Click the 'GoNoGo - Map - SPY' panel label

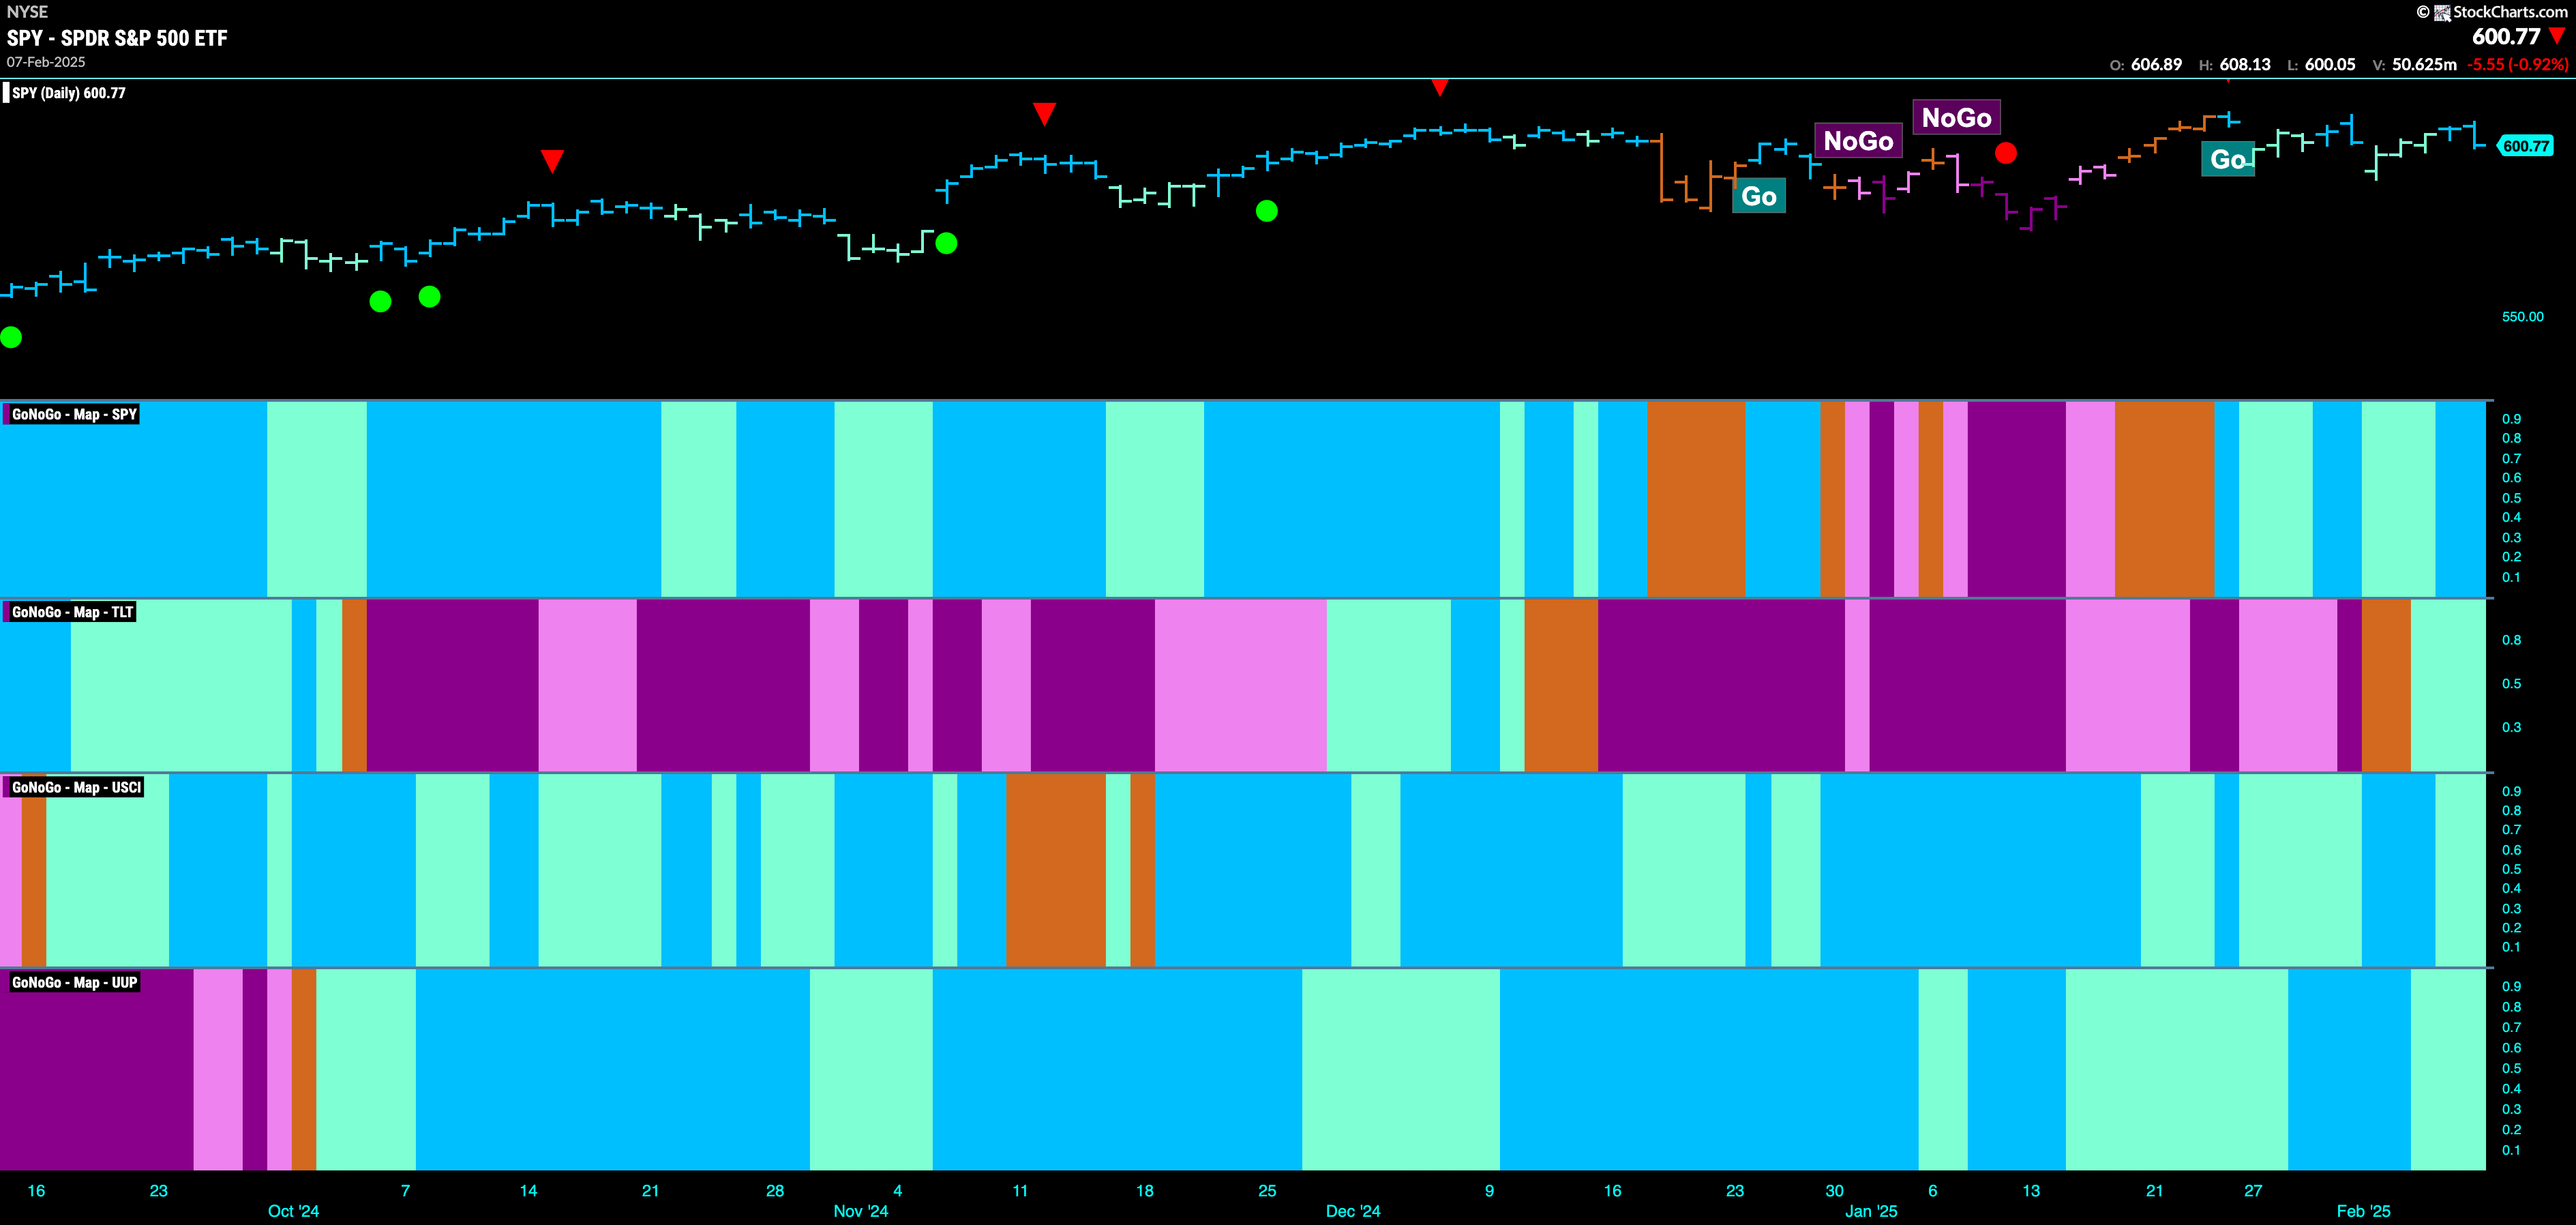[x=74, y=414]
